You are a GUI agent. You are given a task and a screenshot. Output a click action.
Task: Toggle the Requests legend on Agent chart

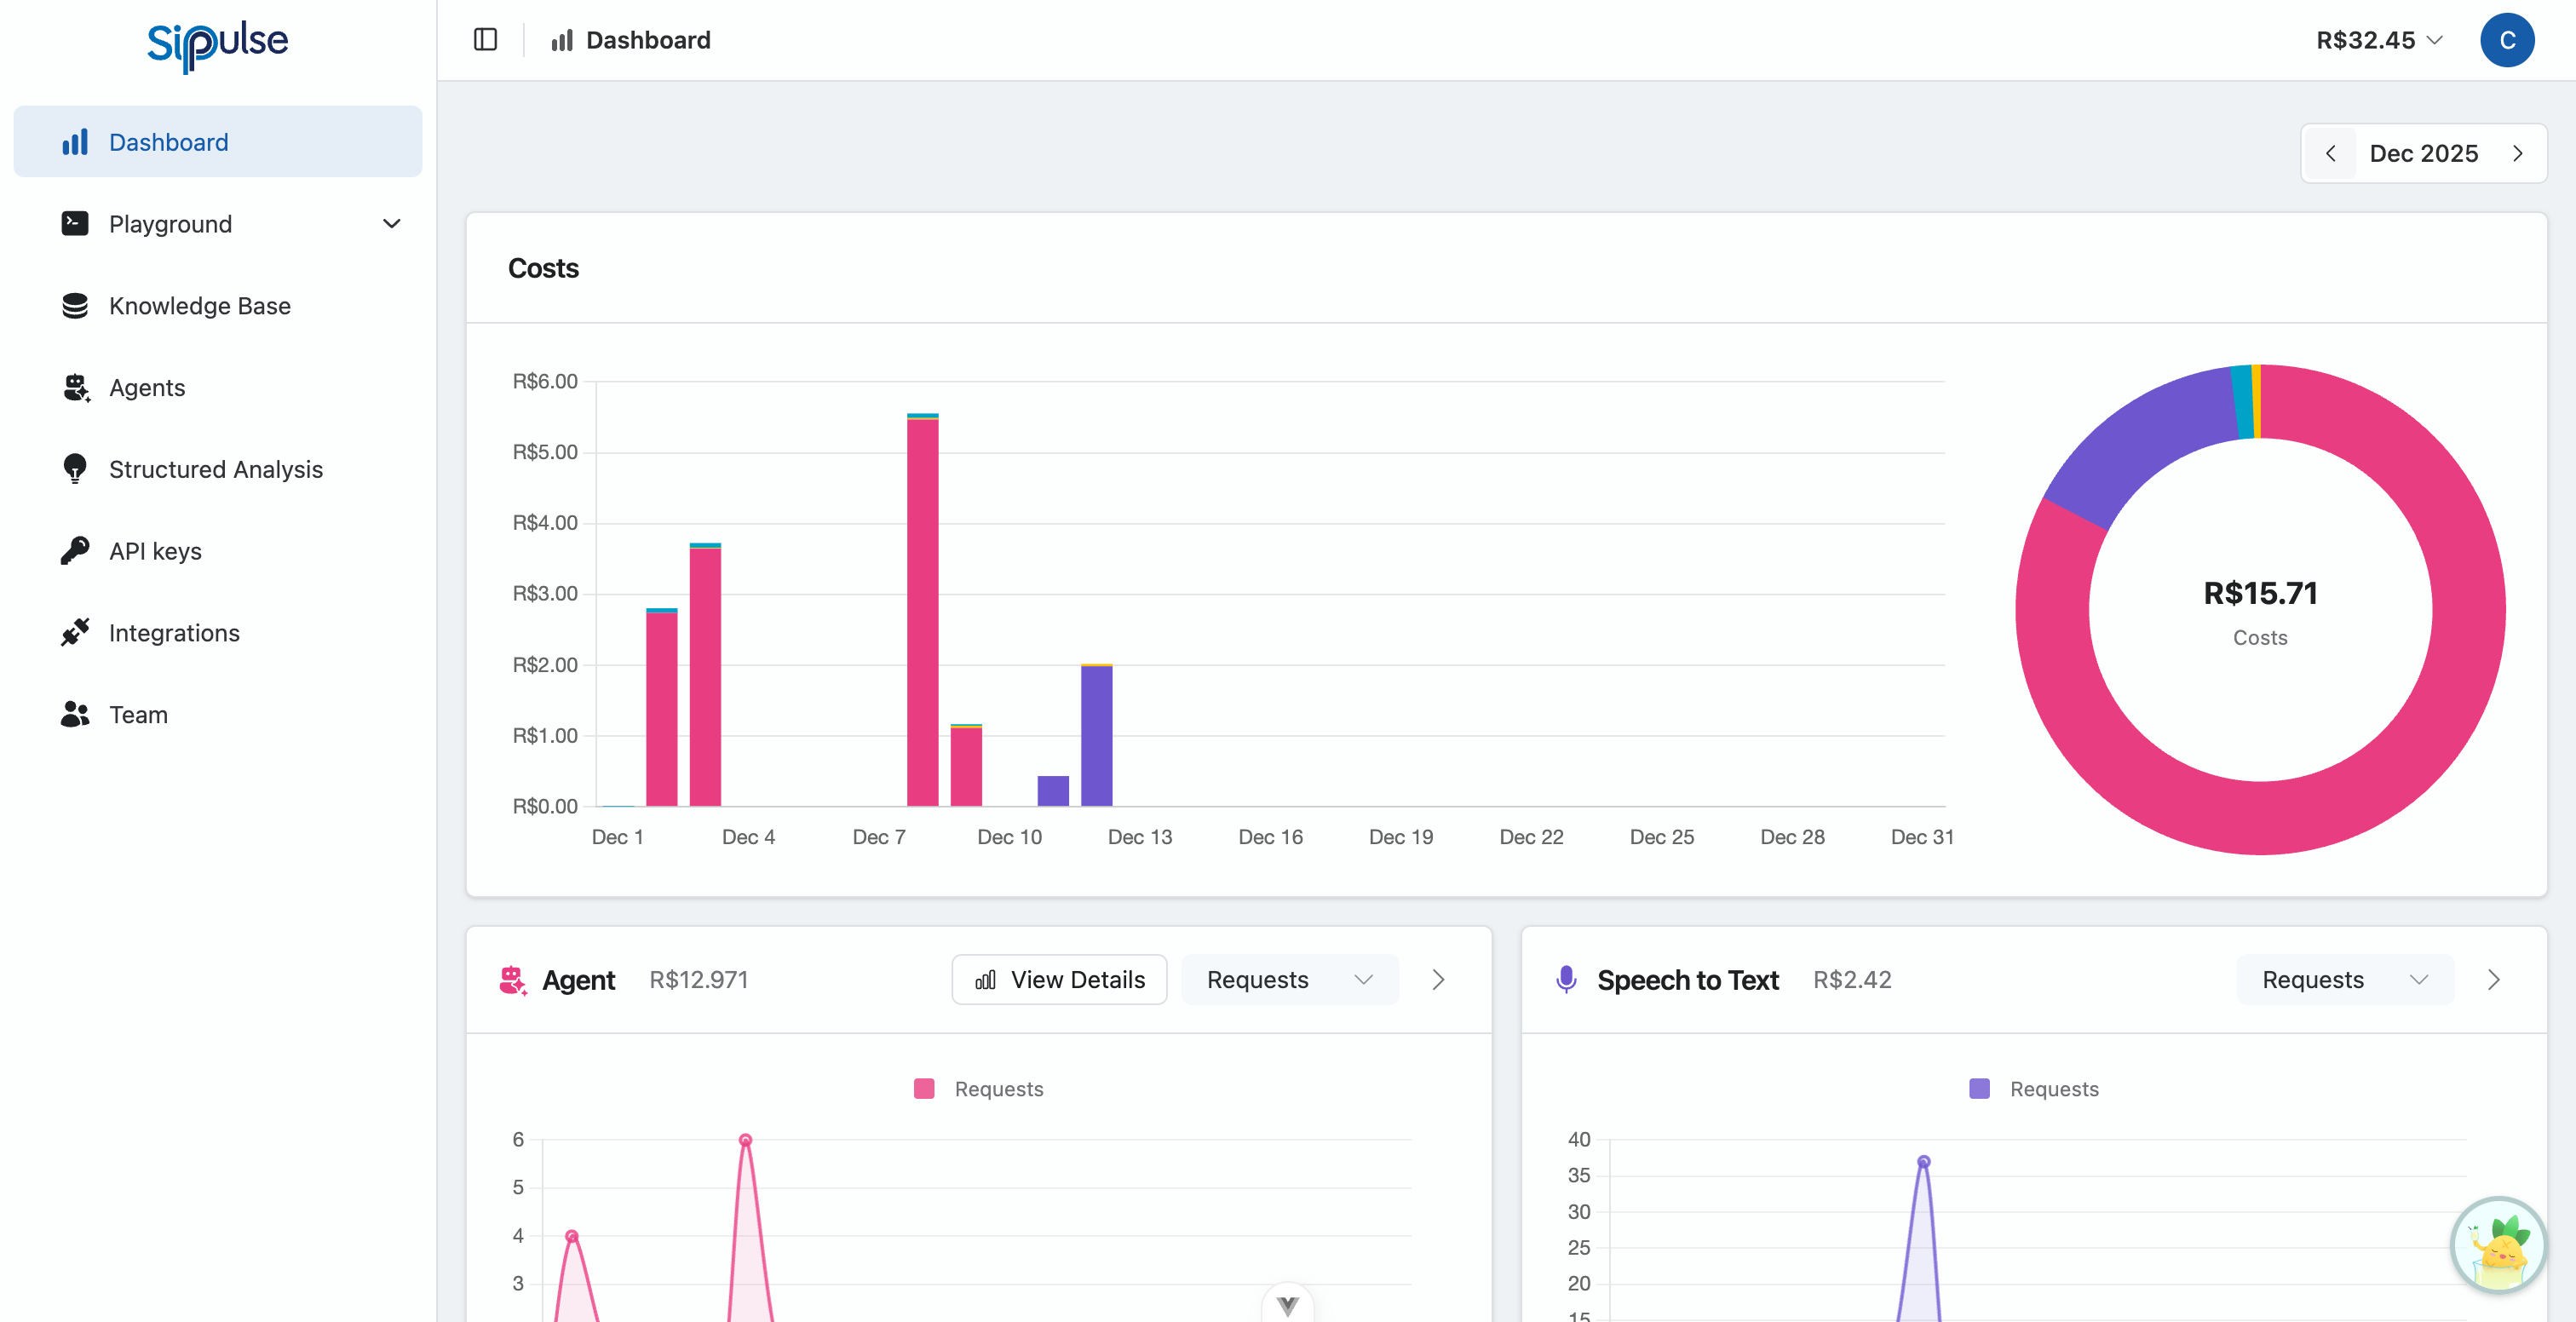click(978, 1088)
